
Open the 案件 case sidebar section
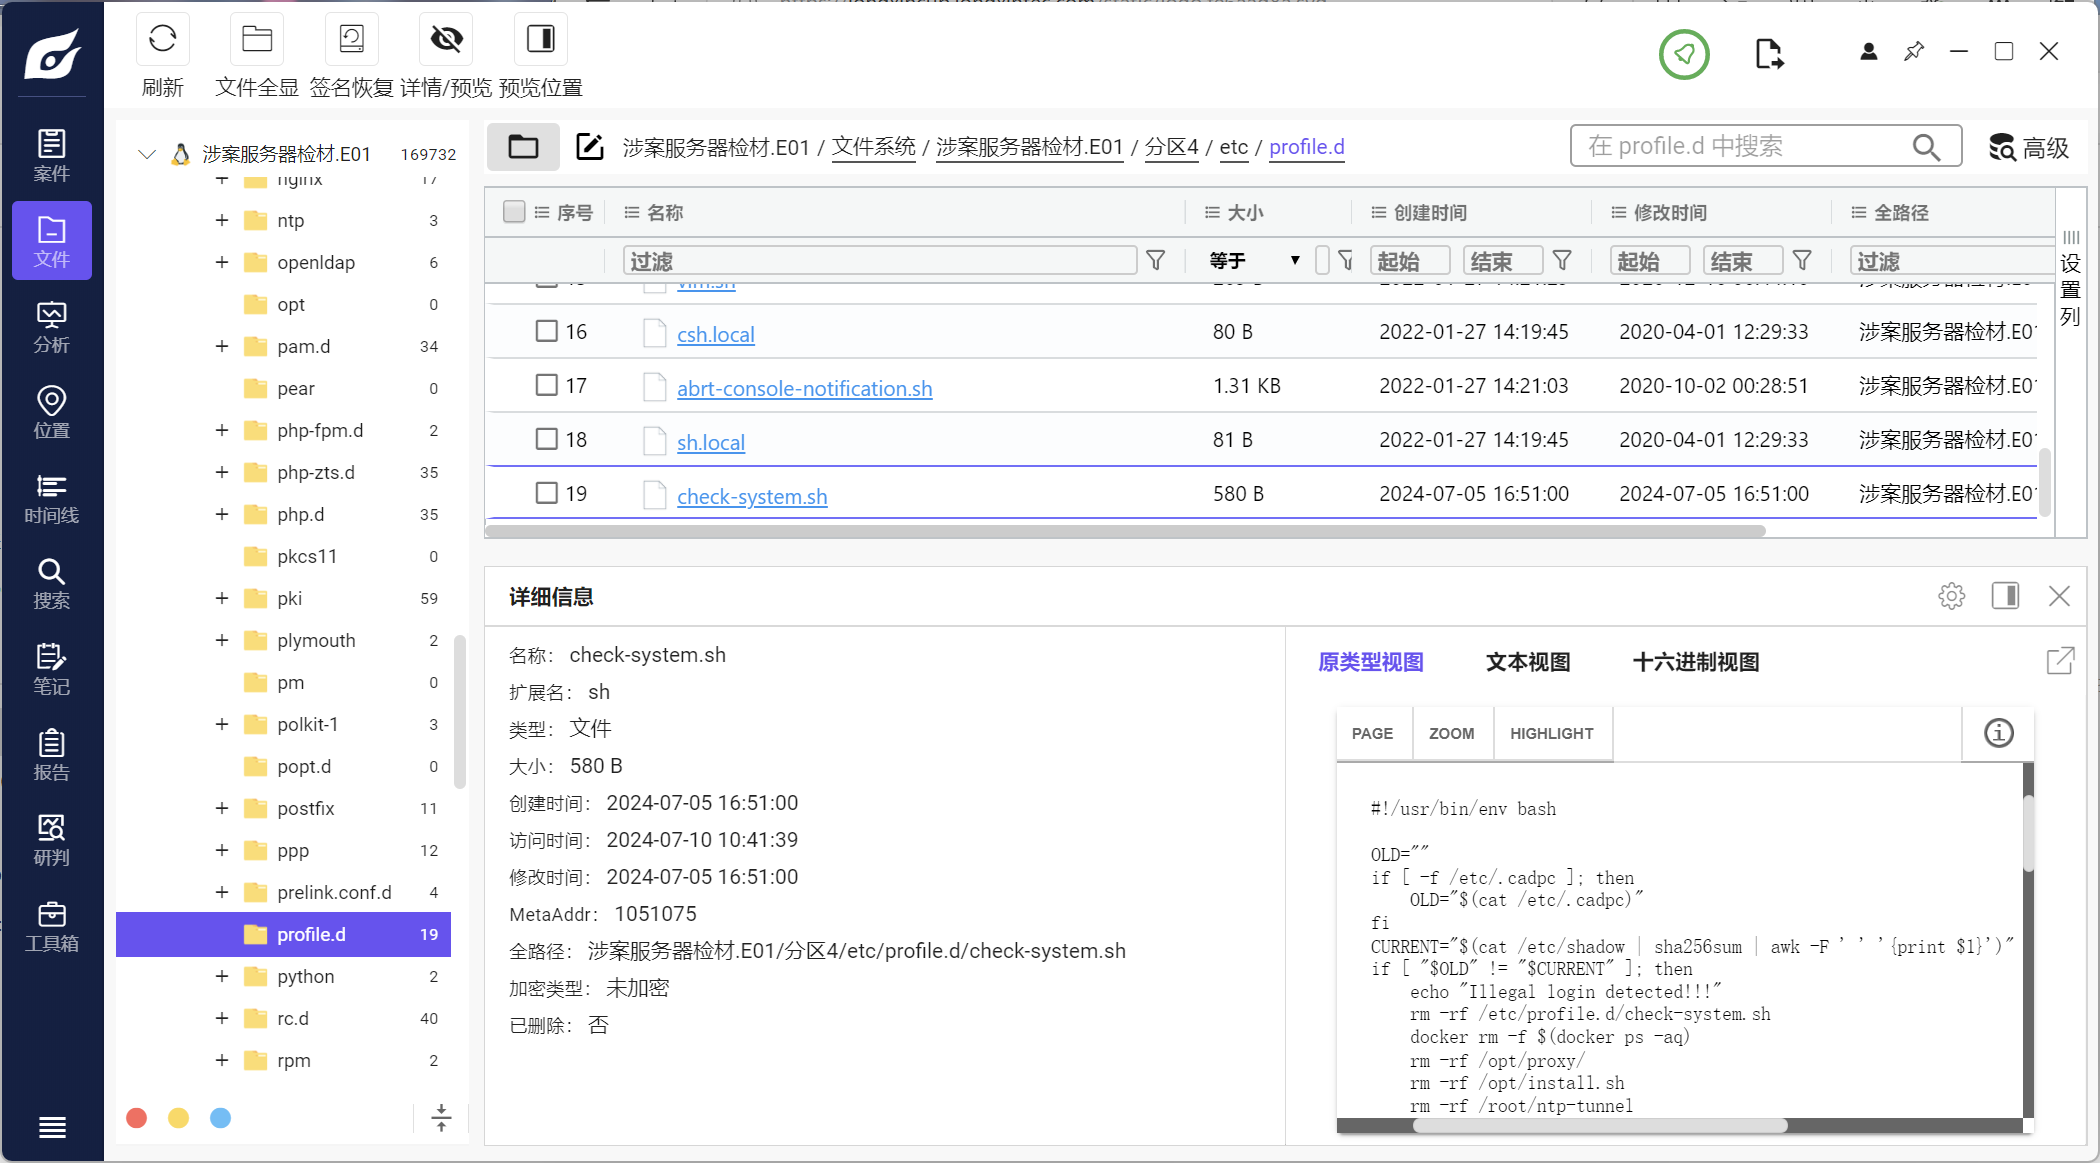click(x=52, y=156)
